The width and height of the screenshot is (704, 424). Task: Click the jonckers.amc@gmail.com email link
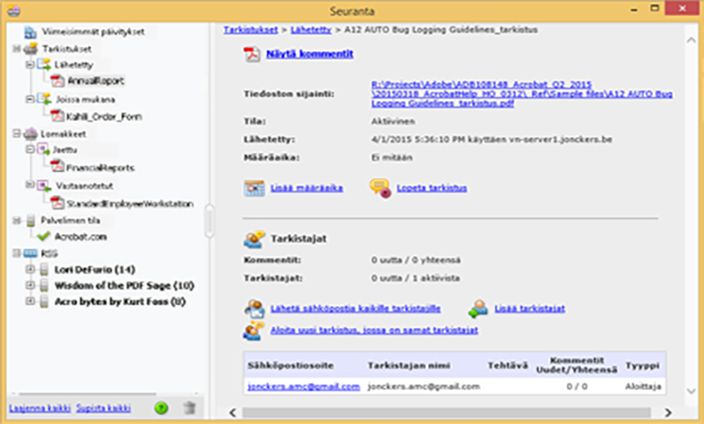[x=304, y=386]
